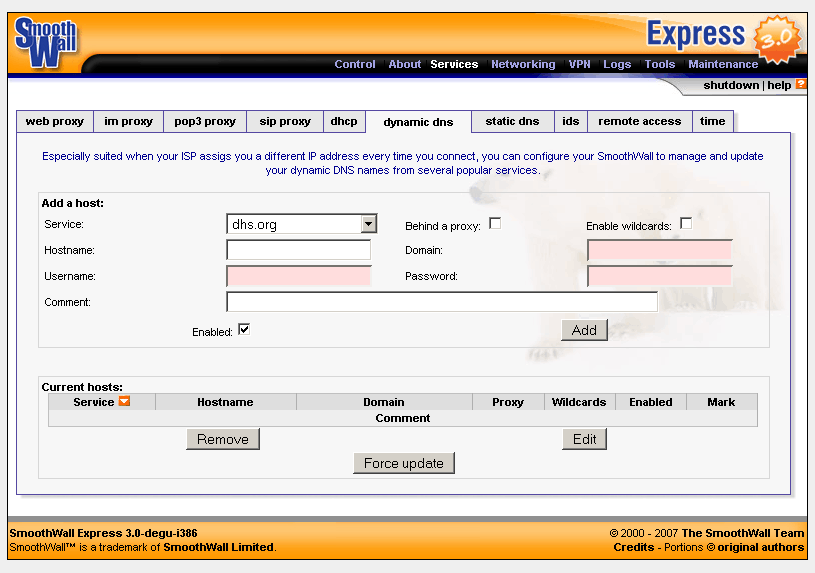Click The SmoothWall Team footer link
815x573 pixels.
point(743,533)
